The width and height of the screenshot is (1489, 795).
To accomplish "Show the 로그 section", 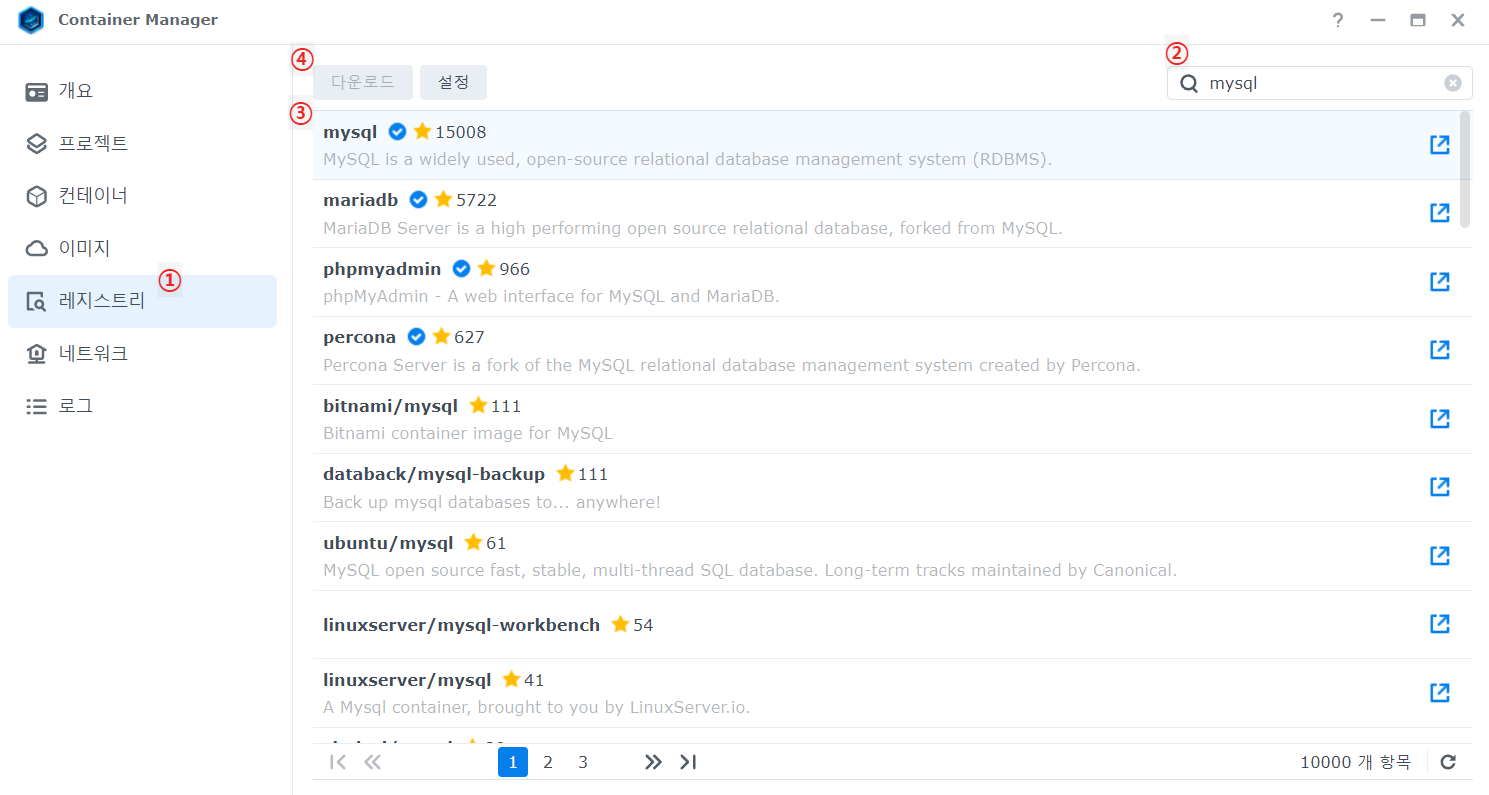I will pyautogui.click(x=142, y=406).
